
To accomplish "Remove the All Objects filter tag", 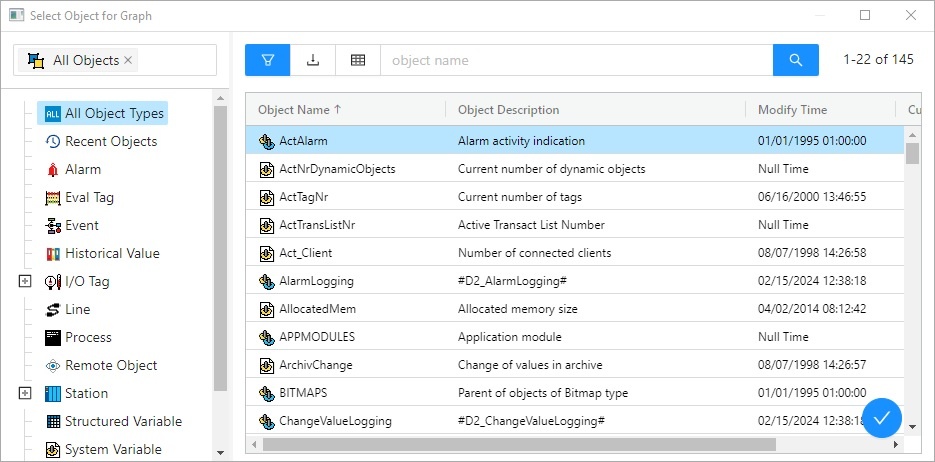I will click(128, 60).
